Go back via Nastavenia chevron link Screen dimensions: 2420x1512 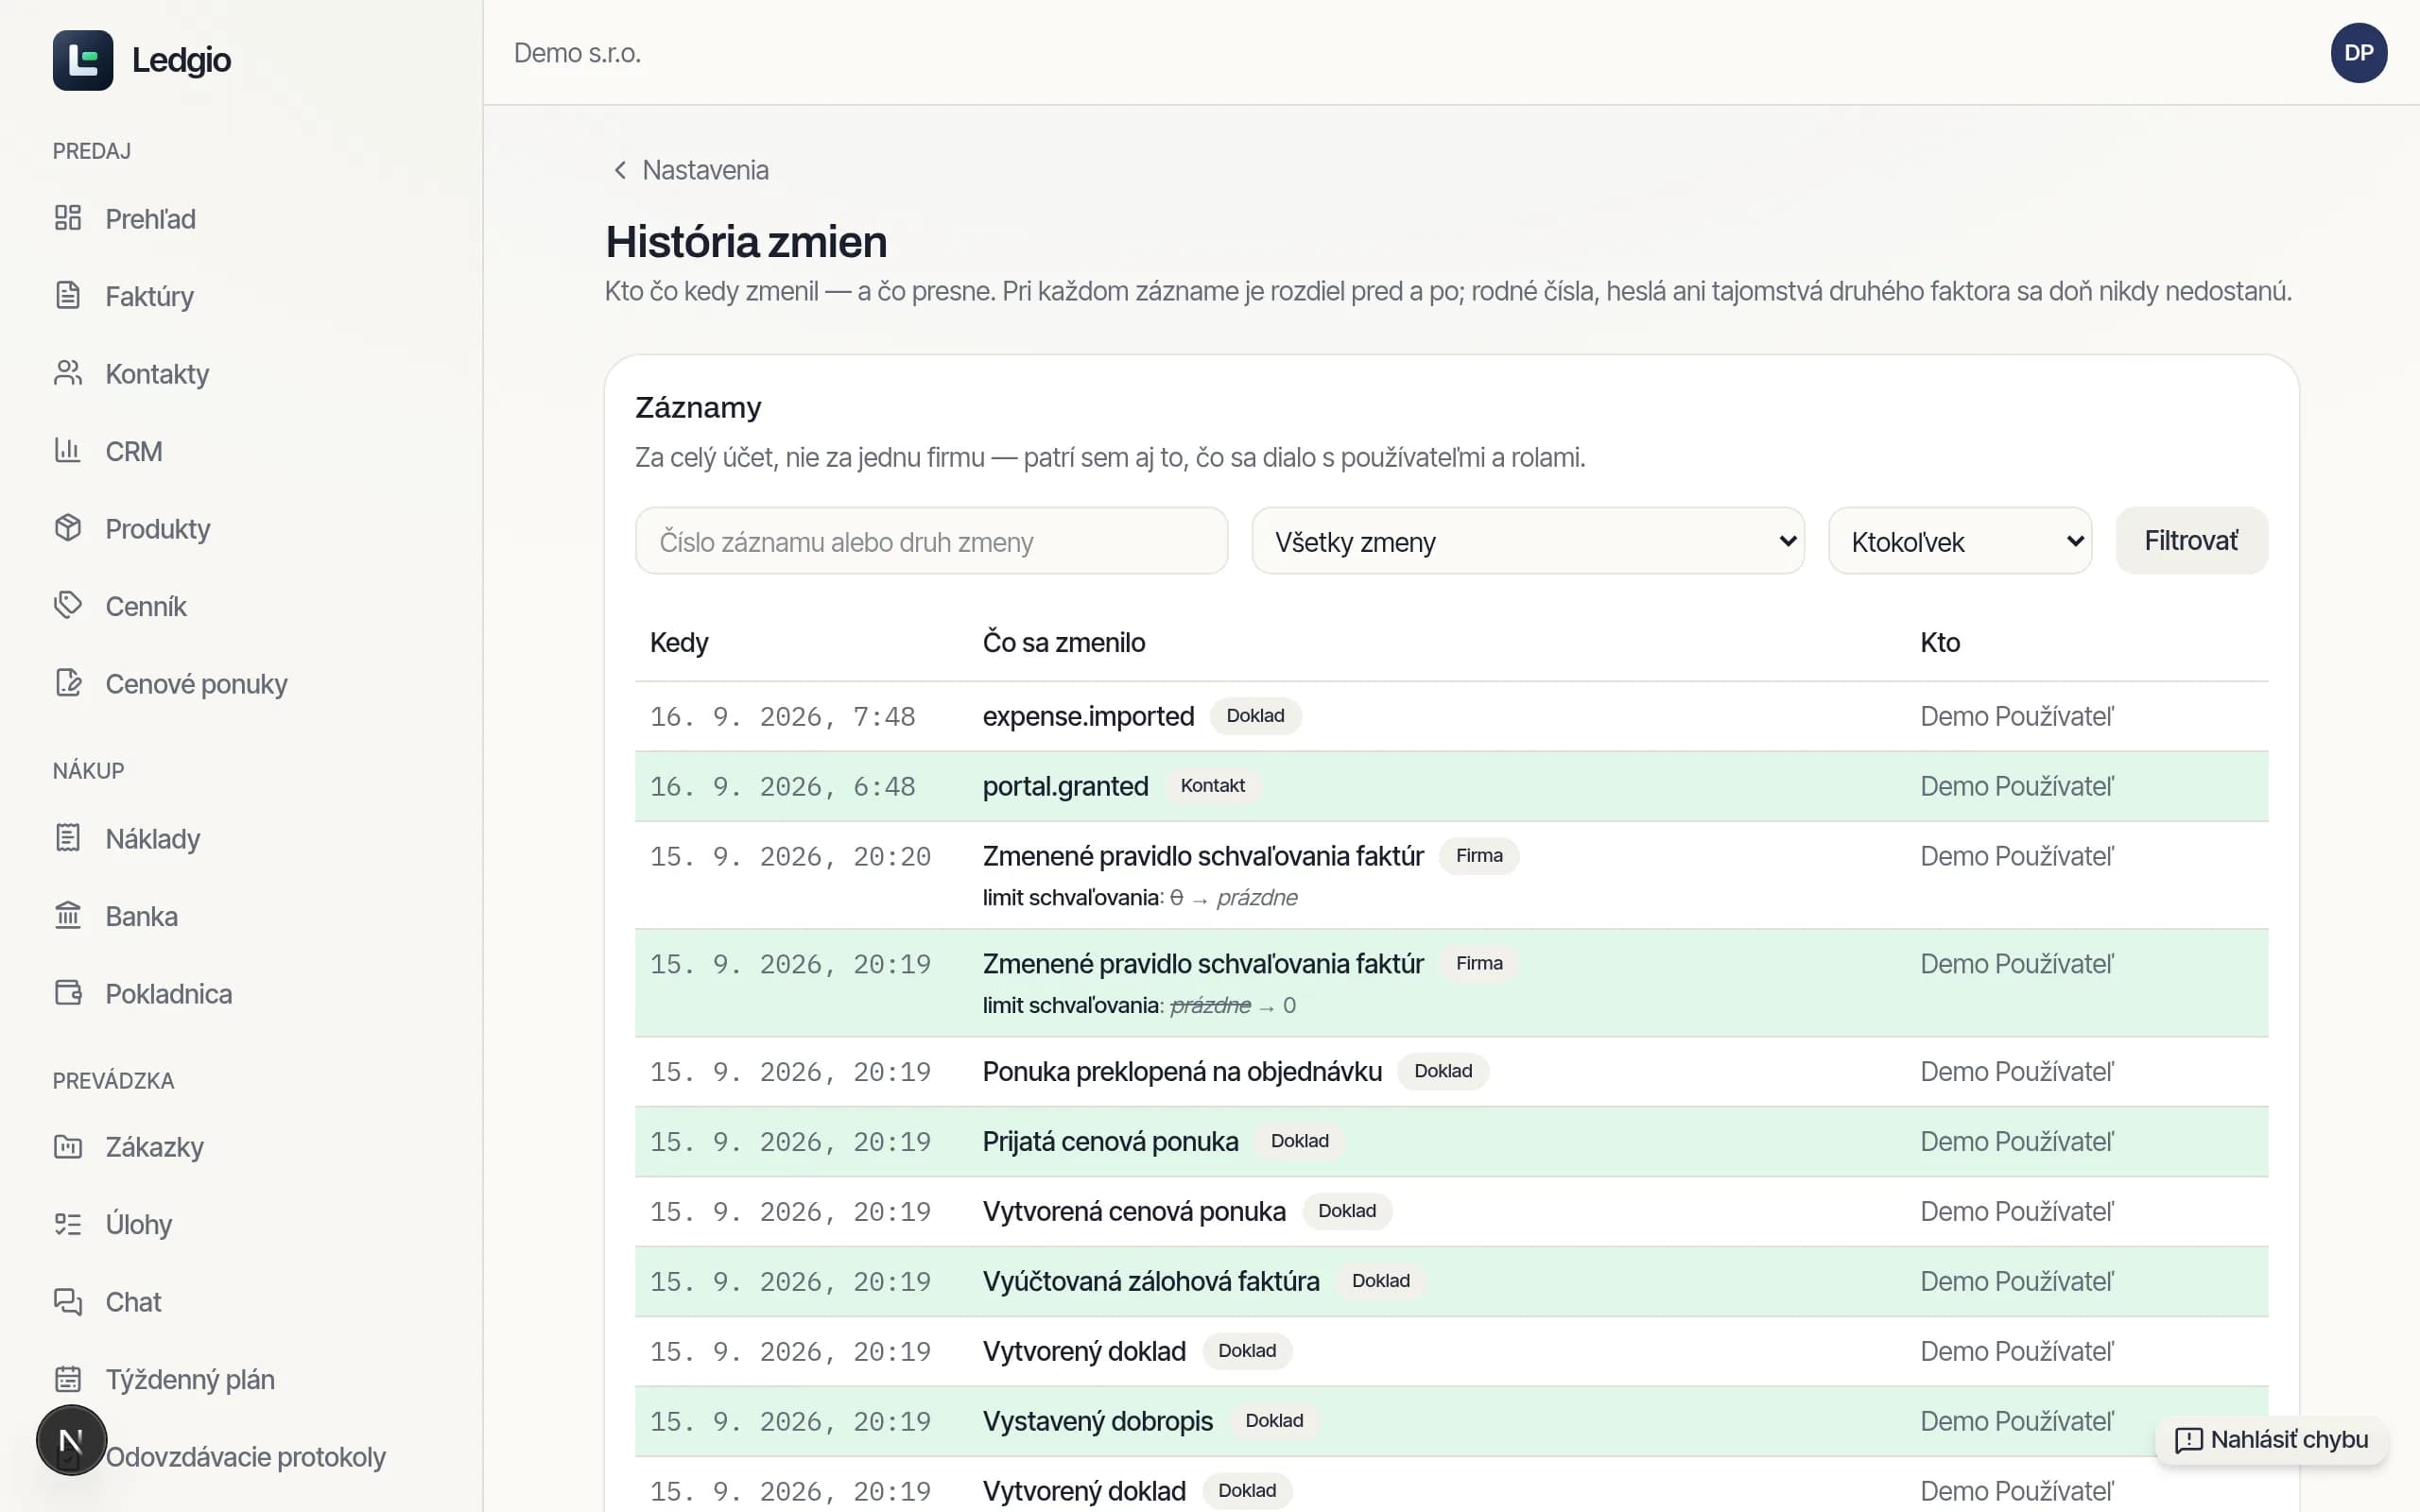click(691, 170)
